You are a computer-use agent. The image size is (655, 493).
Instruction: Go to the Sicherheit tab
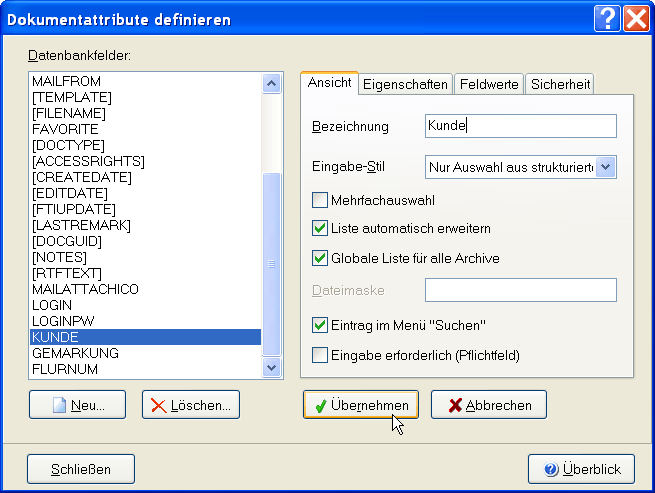tap(559, 85)
